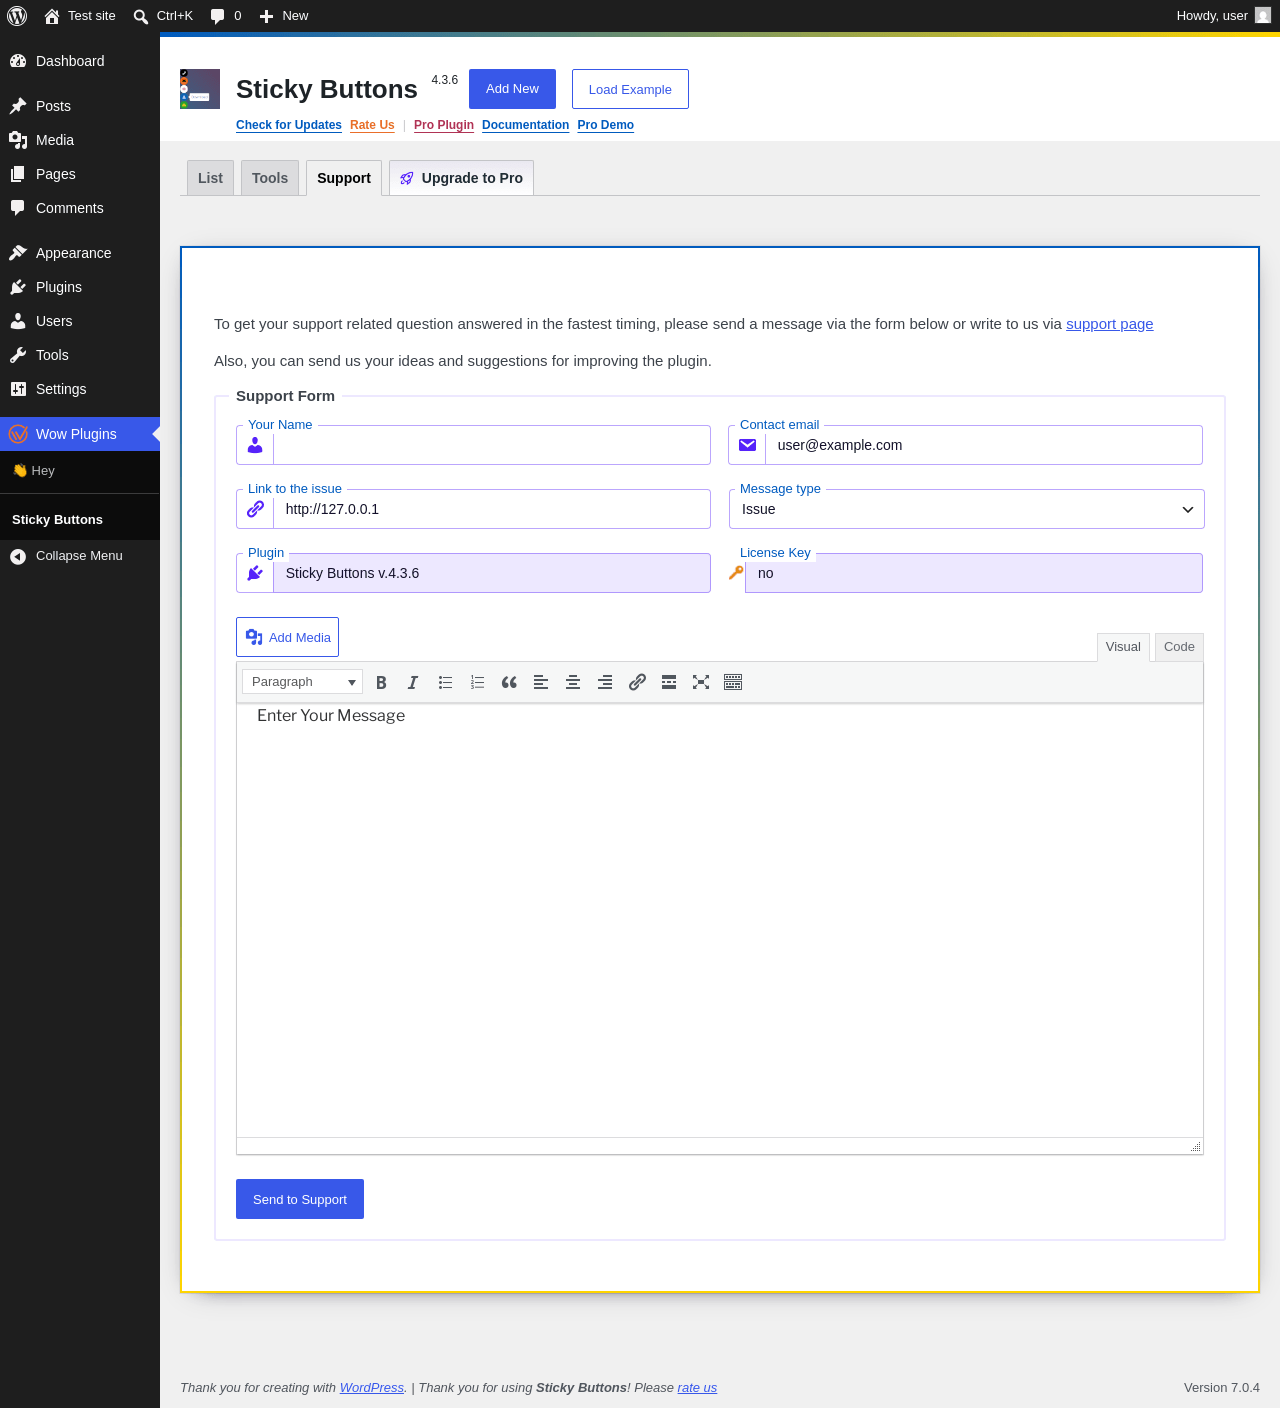Click the Sticky Buttons plugin logo thumbnail
Screen dimensions: 1280x1408
pyautogui.click(x=200, y=89)
